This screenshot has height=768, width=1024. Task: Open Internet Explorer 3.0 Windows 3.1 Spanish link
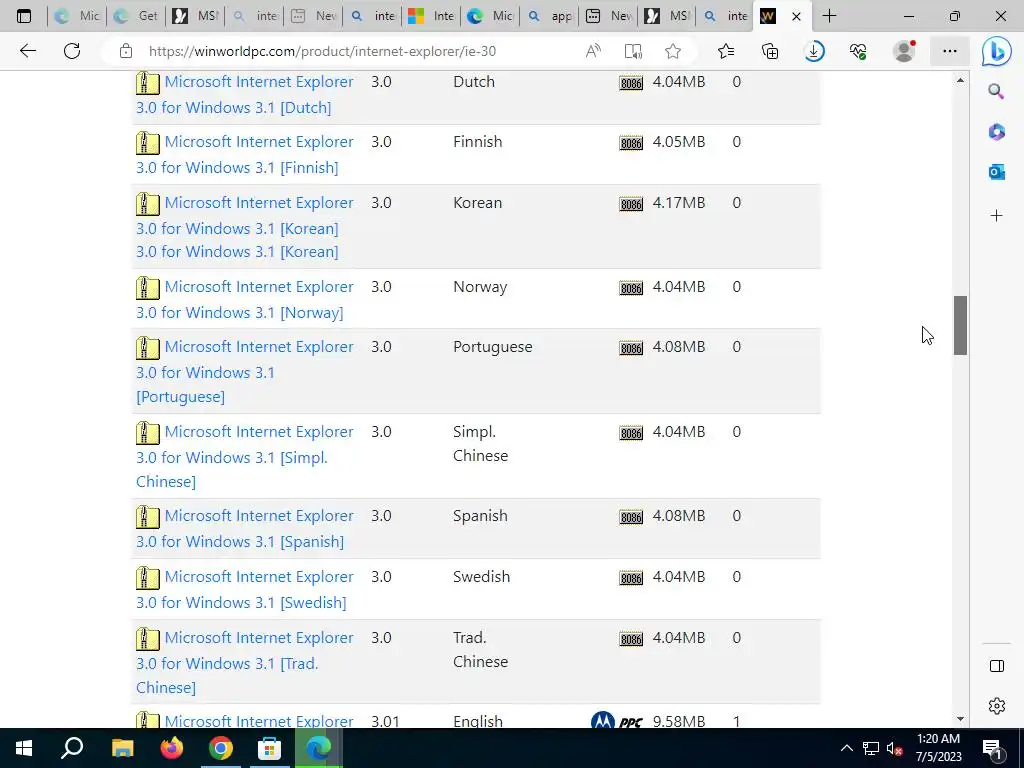click(x=245, y=528)
